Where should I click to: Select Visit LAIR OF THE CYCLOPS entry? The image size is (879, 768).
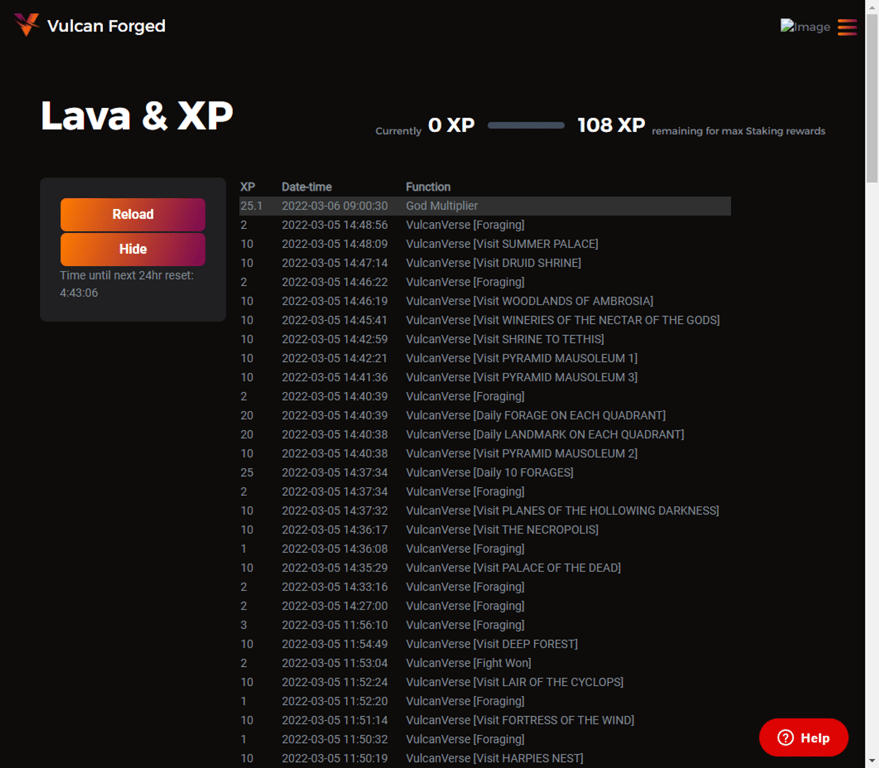coord(515,682)
